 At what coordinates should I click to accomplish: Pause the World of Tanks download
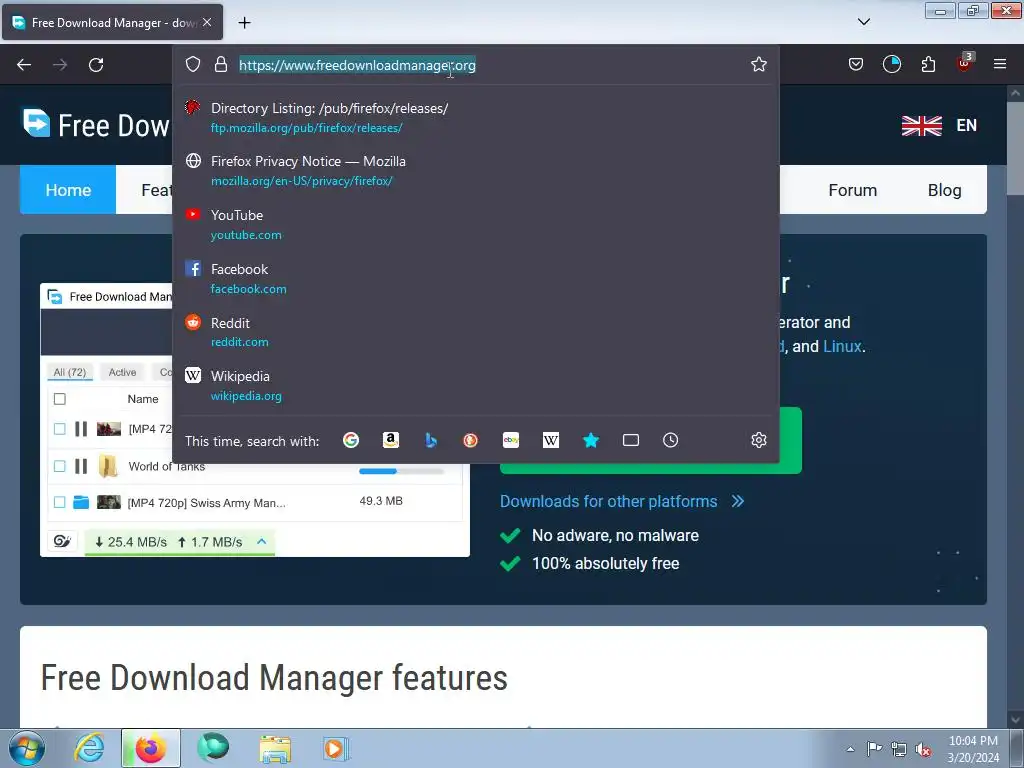click(x=81, y=466)
